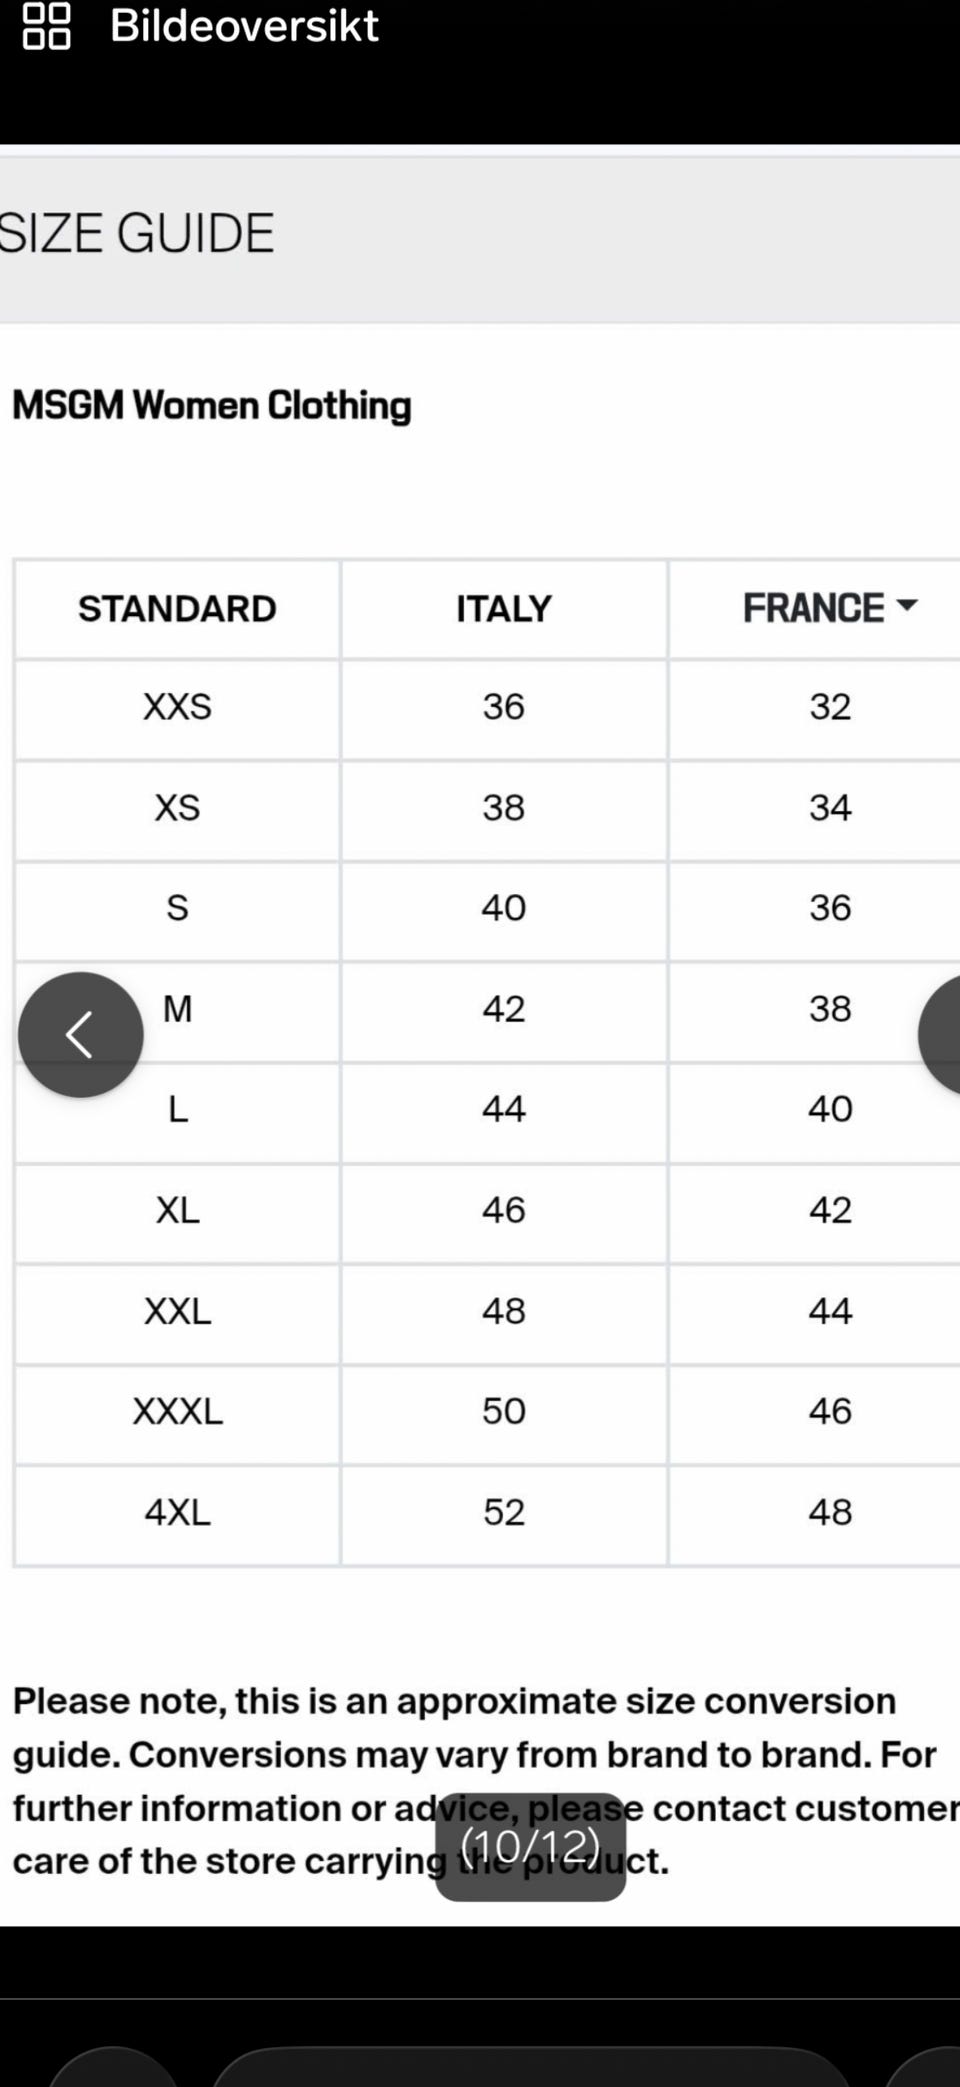Click Italy size 50 cell

click(504, 1413)
